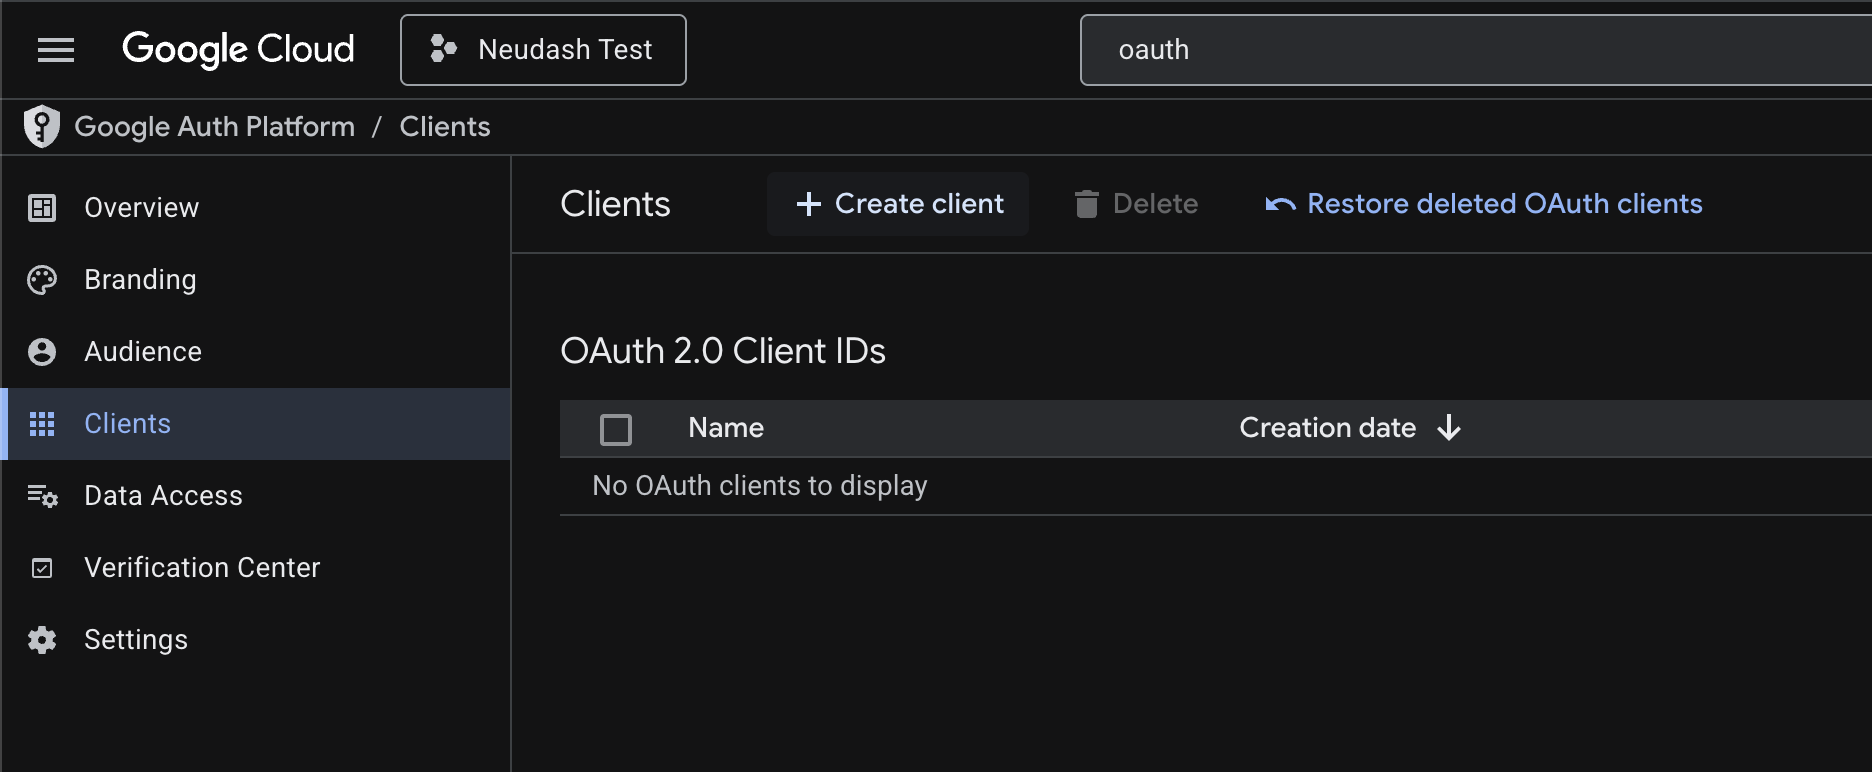Screen dimensions: 1872x772
Task: Open the Google Auth Platform breadcrumb
Action: pyautogui.click(x=214, y=127)
